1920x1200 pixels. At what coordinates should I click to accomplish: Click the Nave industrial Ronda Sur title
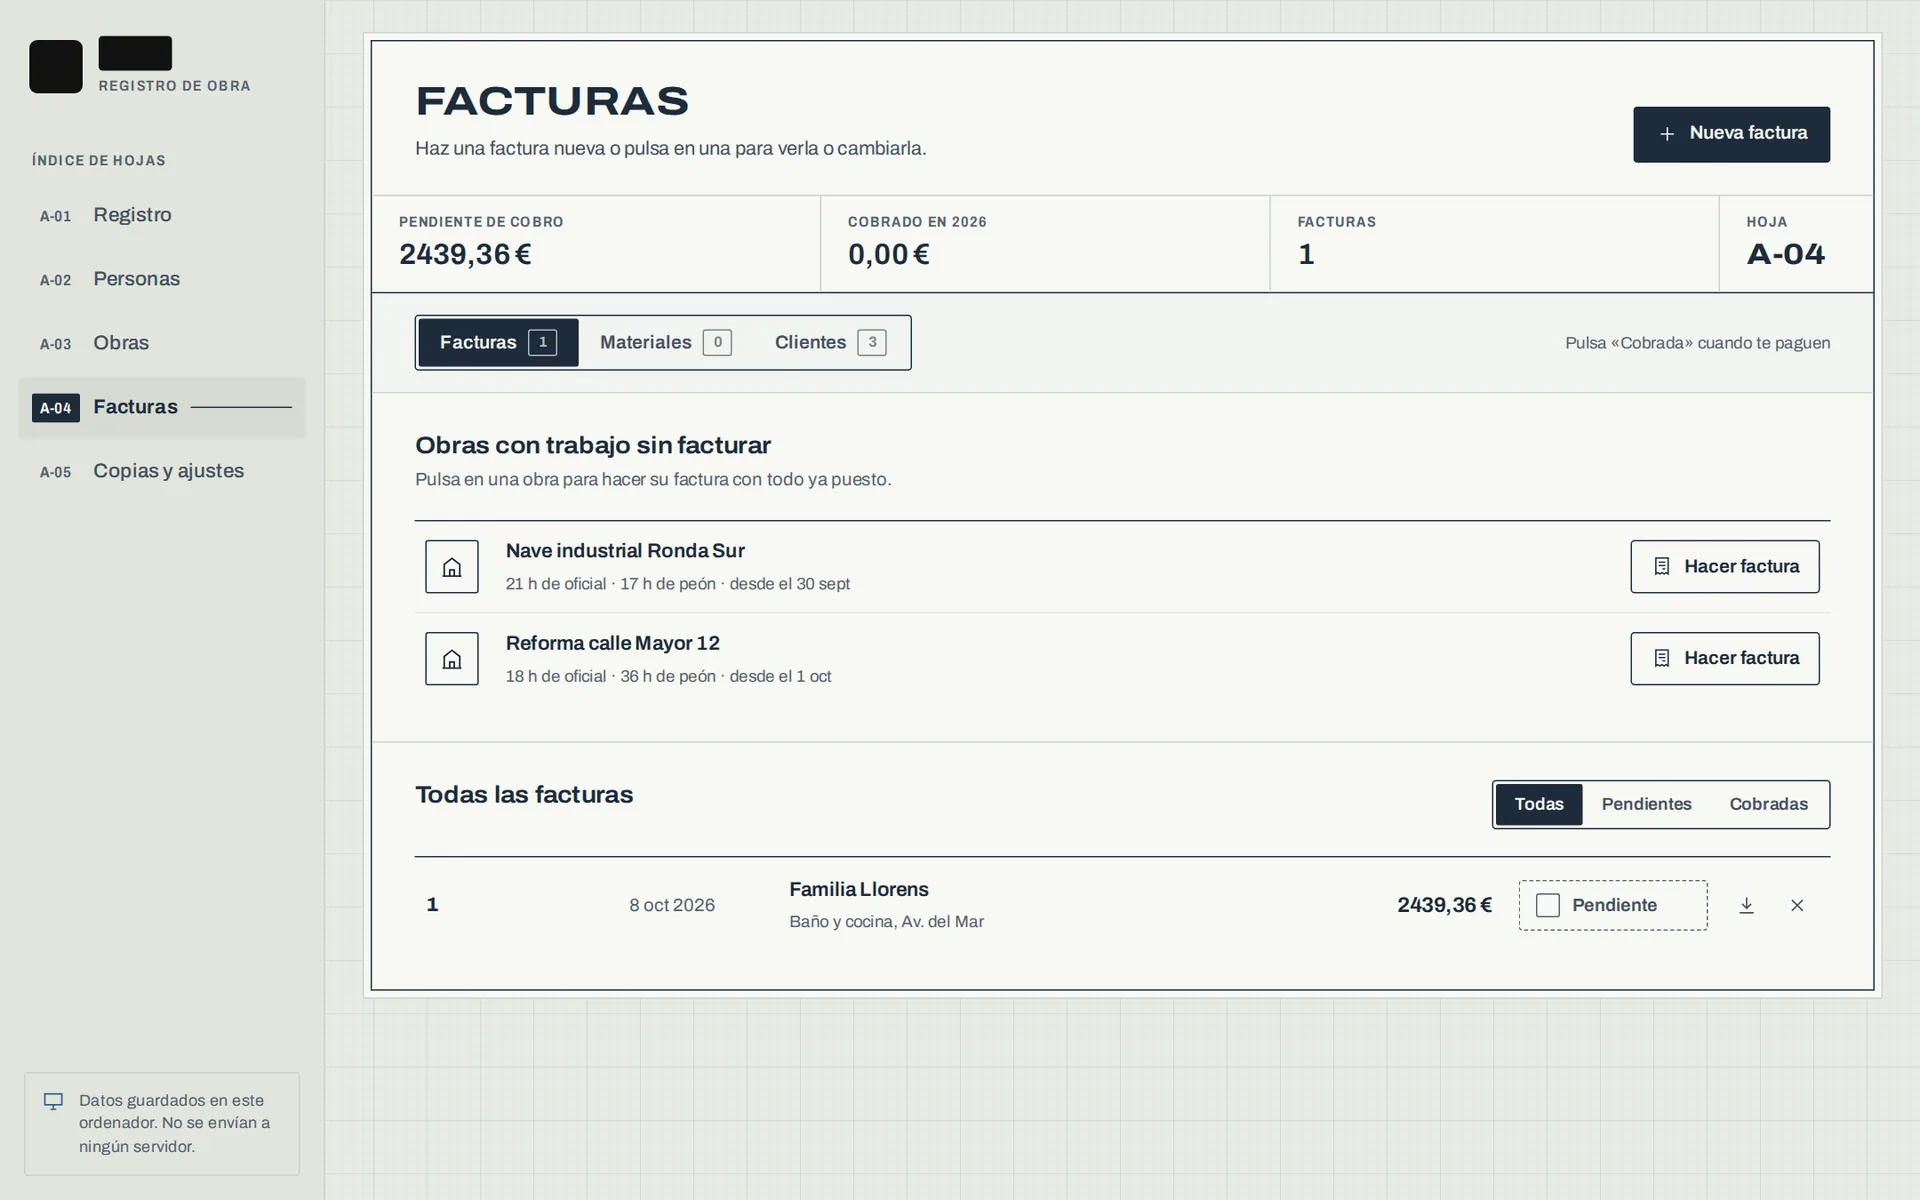tap(625, 551)
